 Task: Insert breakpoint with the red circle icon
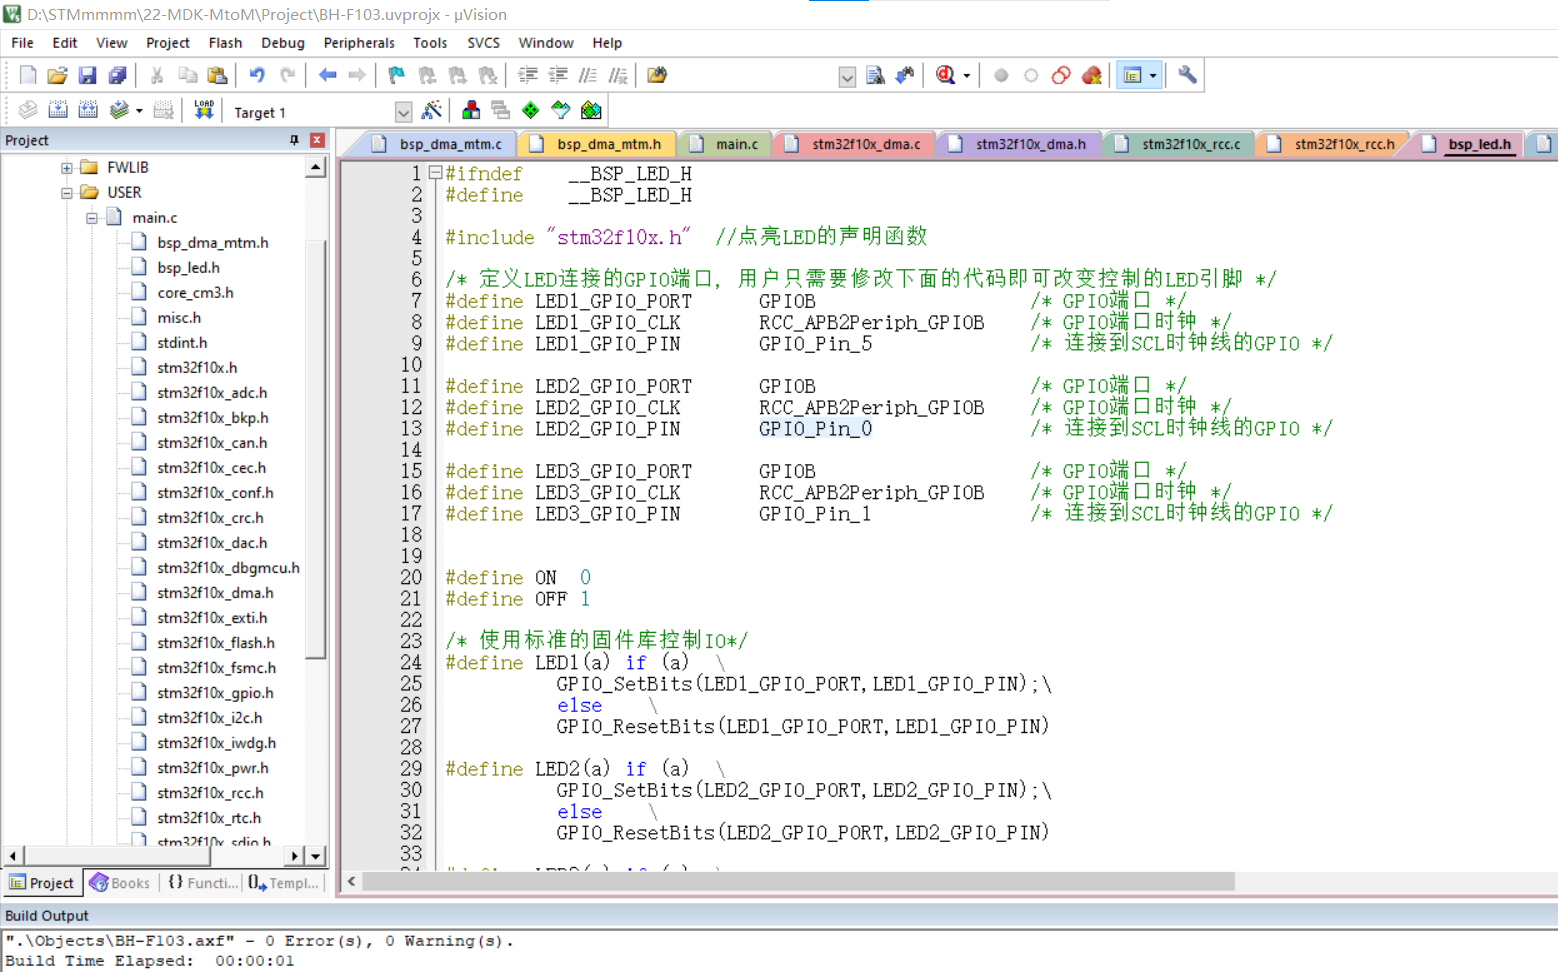pyautogui.click(x=1001, y=75)
